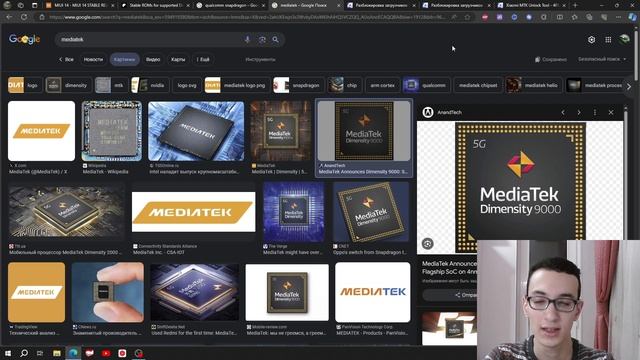The image size is (640, 360).
Task: Search inside image with lens button
Action: (x=427, y=244)
